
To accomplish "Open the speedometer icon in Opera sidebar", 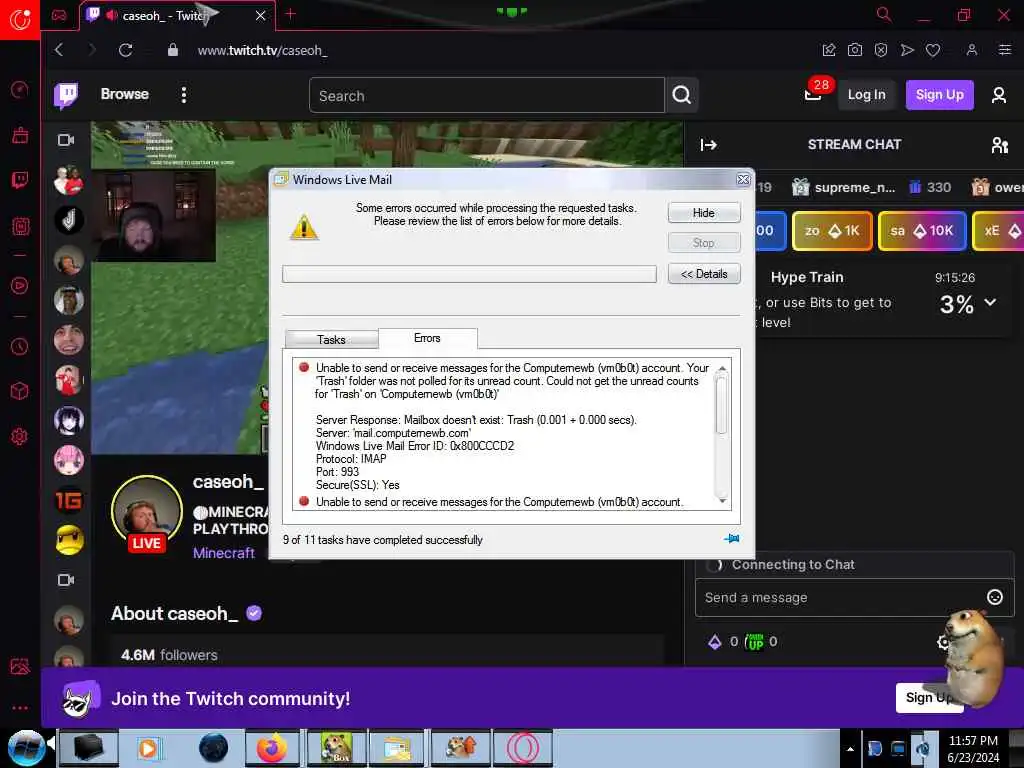I will pos(20,89).
